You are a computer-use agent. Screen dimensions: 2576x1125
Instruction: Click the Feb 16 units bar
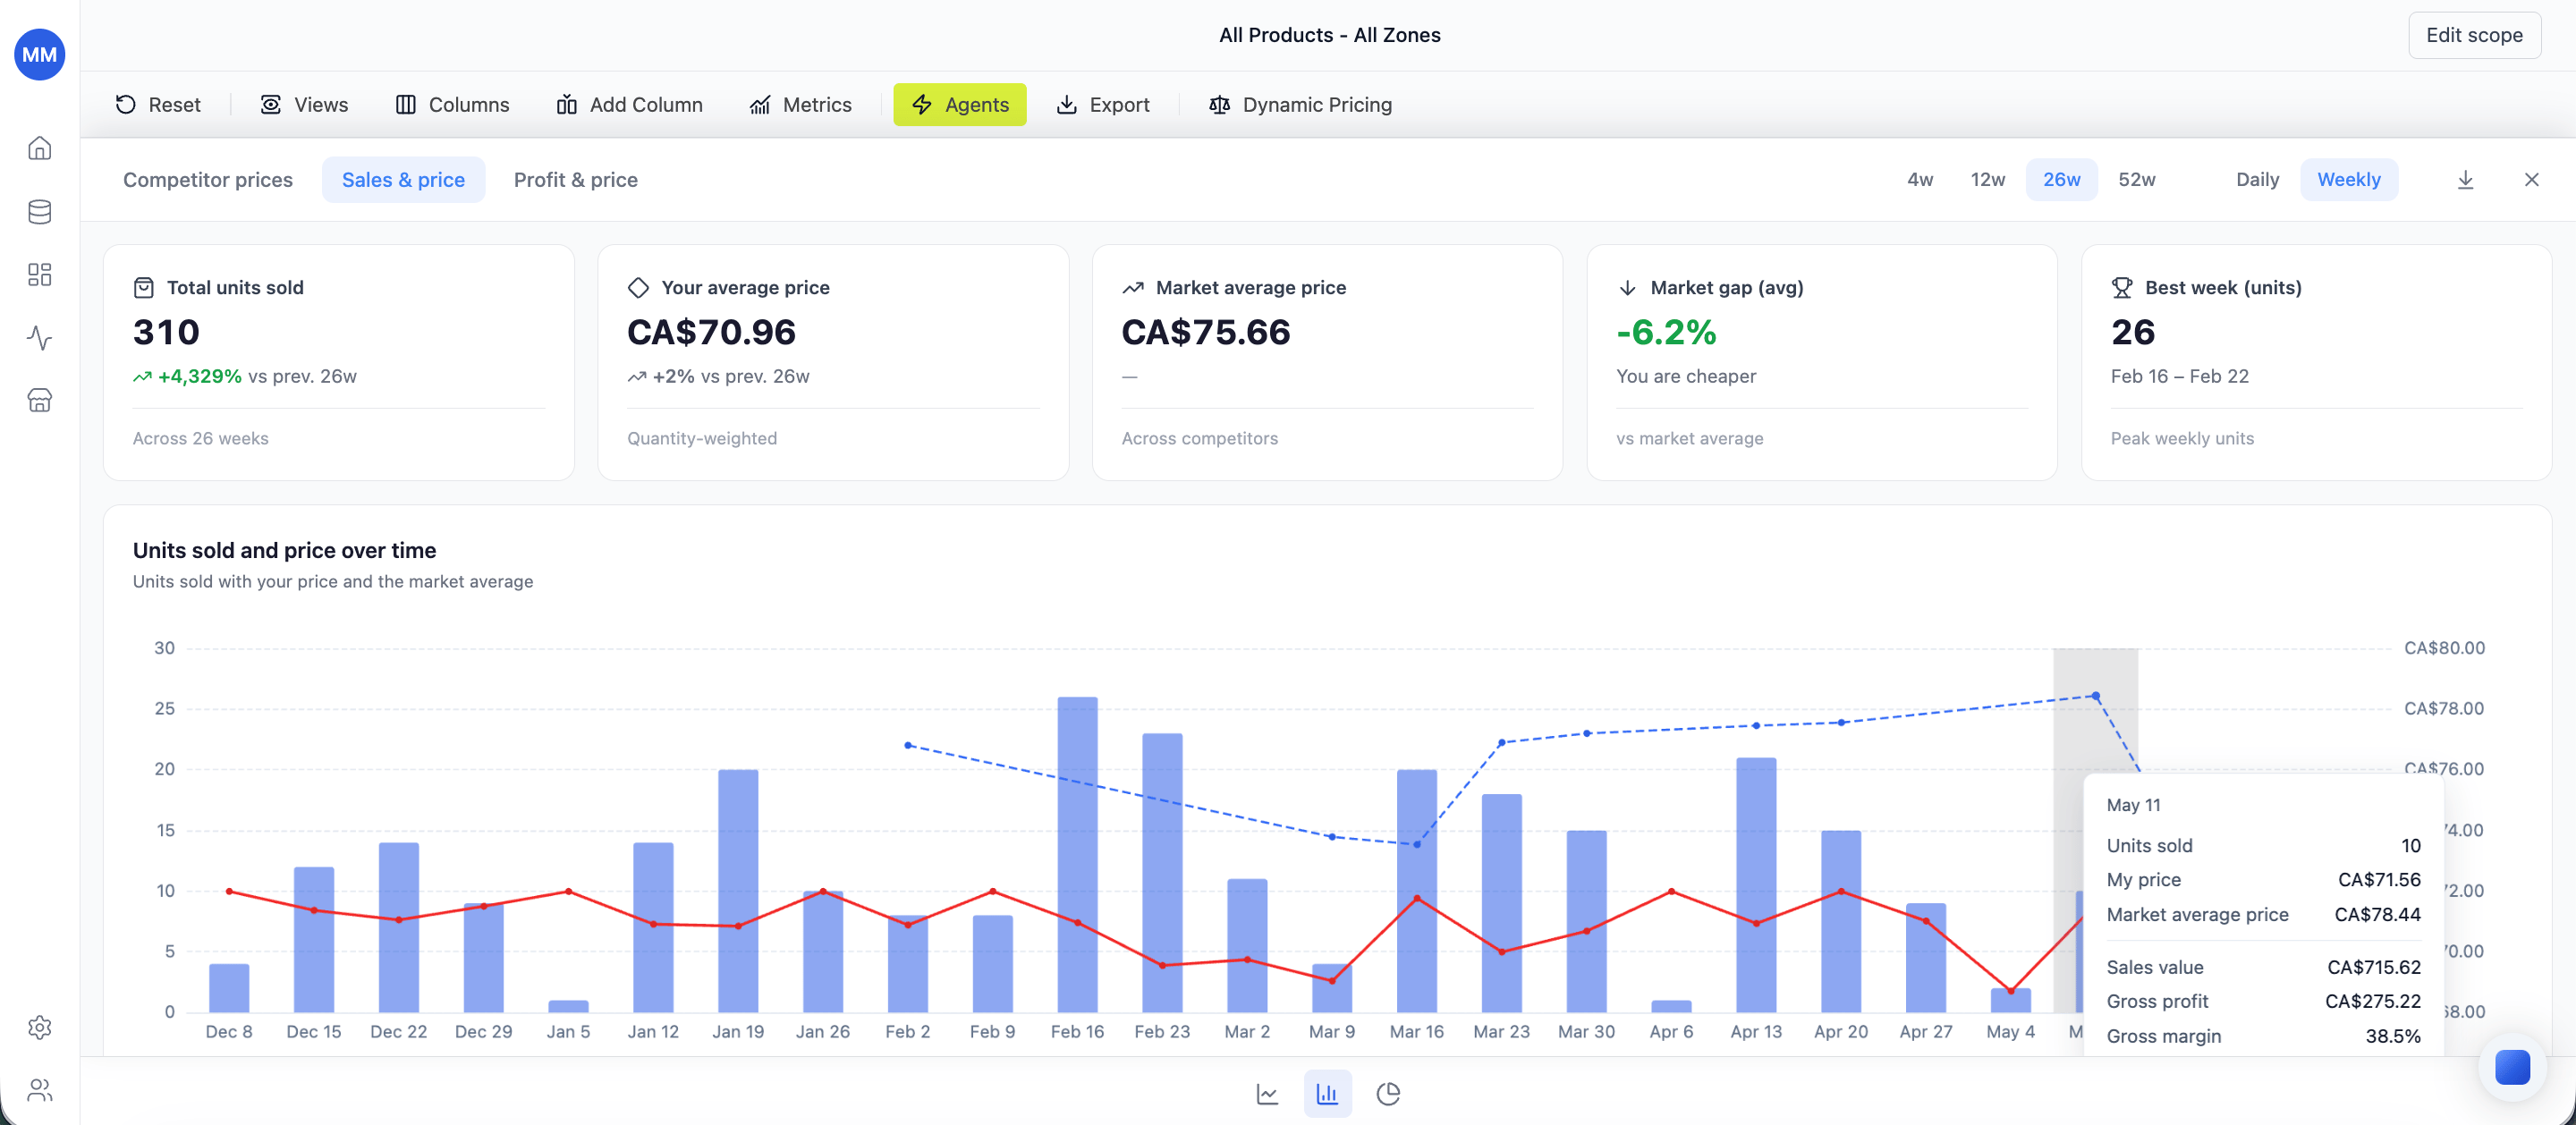[1077, 854]
